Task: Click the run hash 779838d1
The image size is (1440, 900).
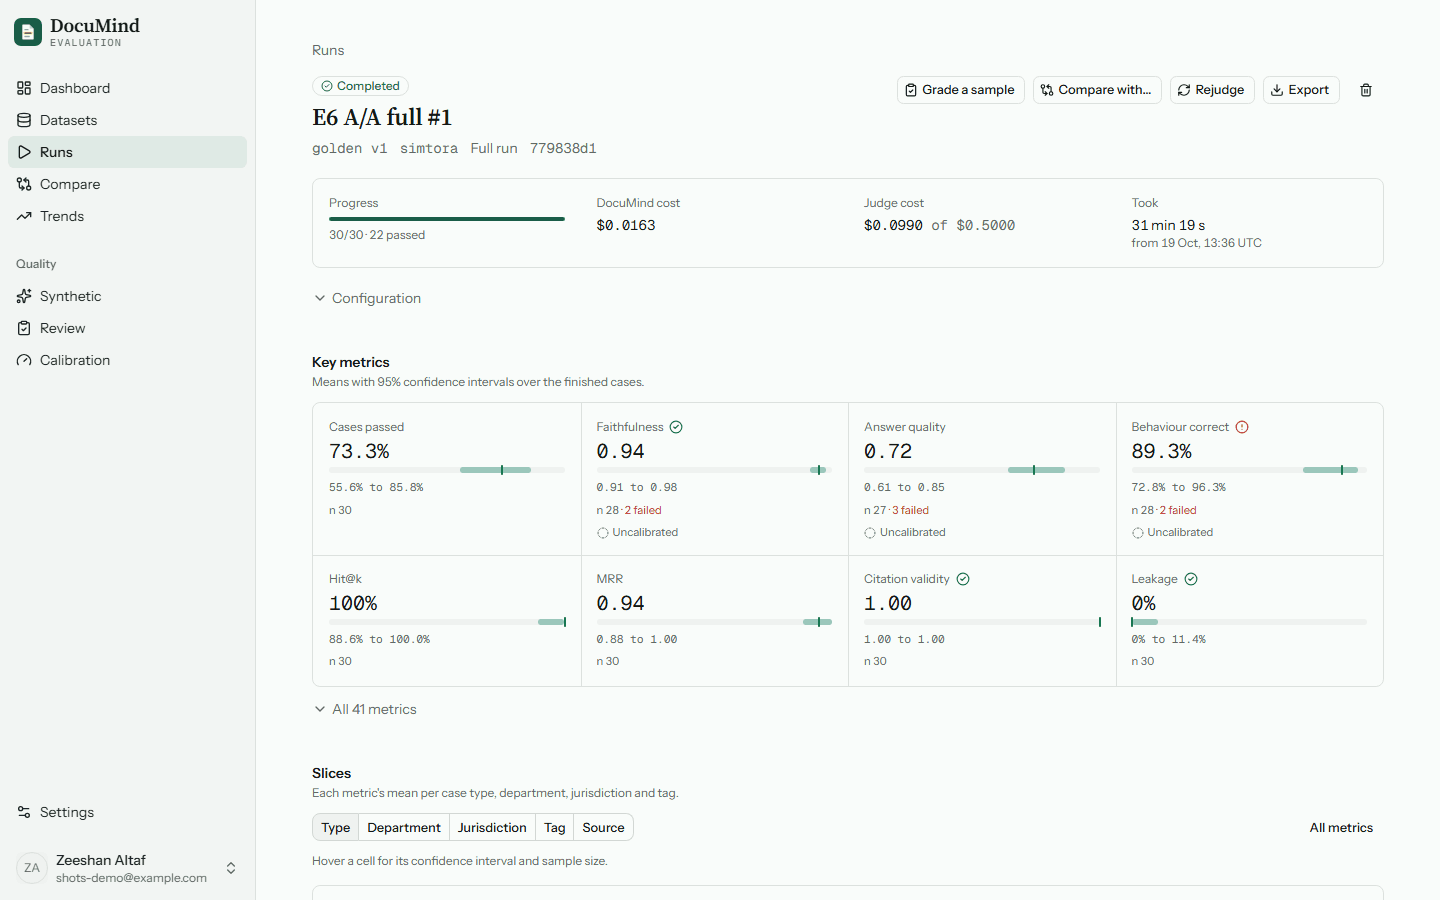Action: 563,148
